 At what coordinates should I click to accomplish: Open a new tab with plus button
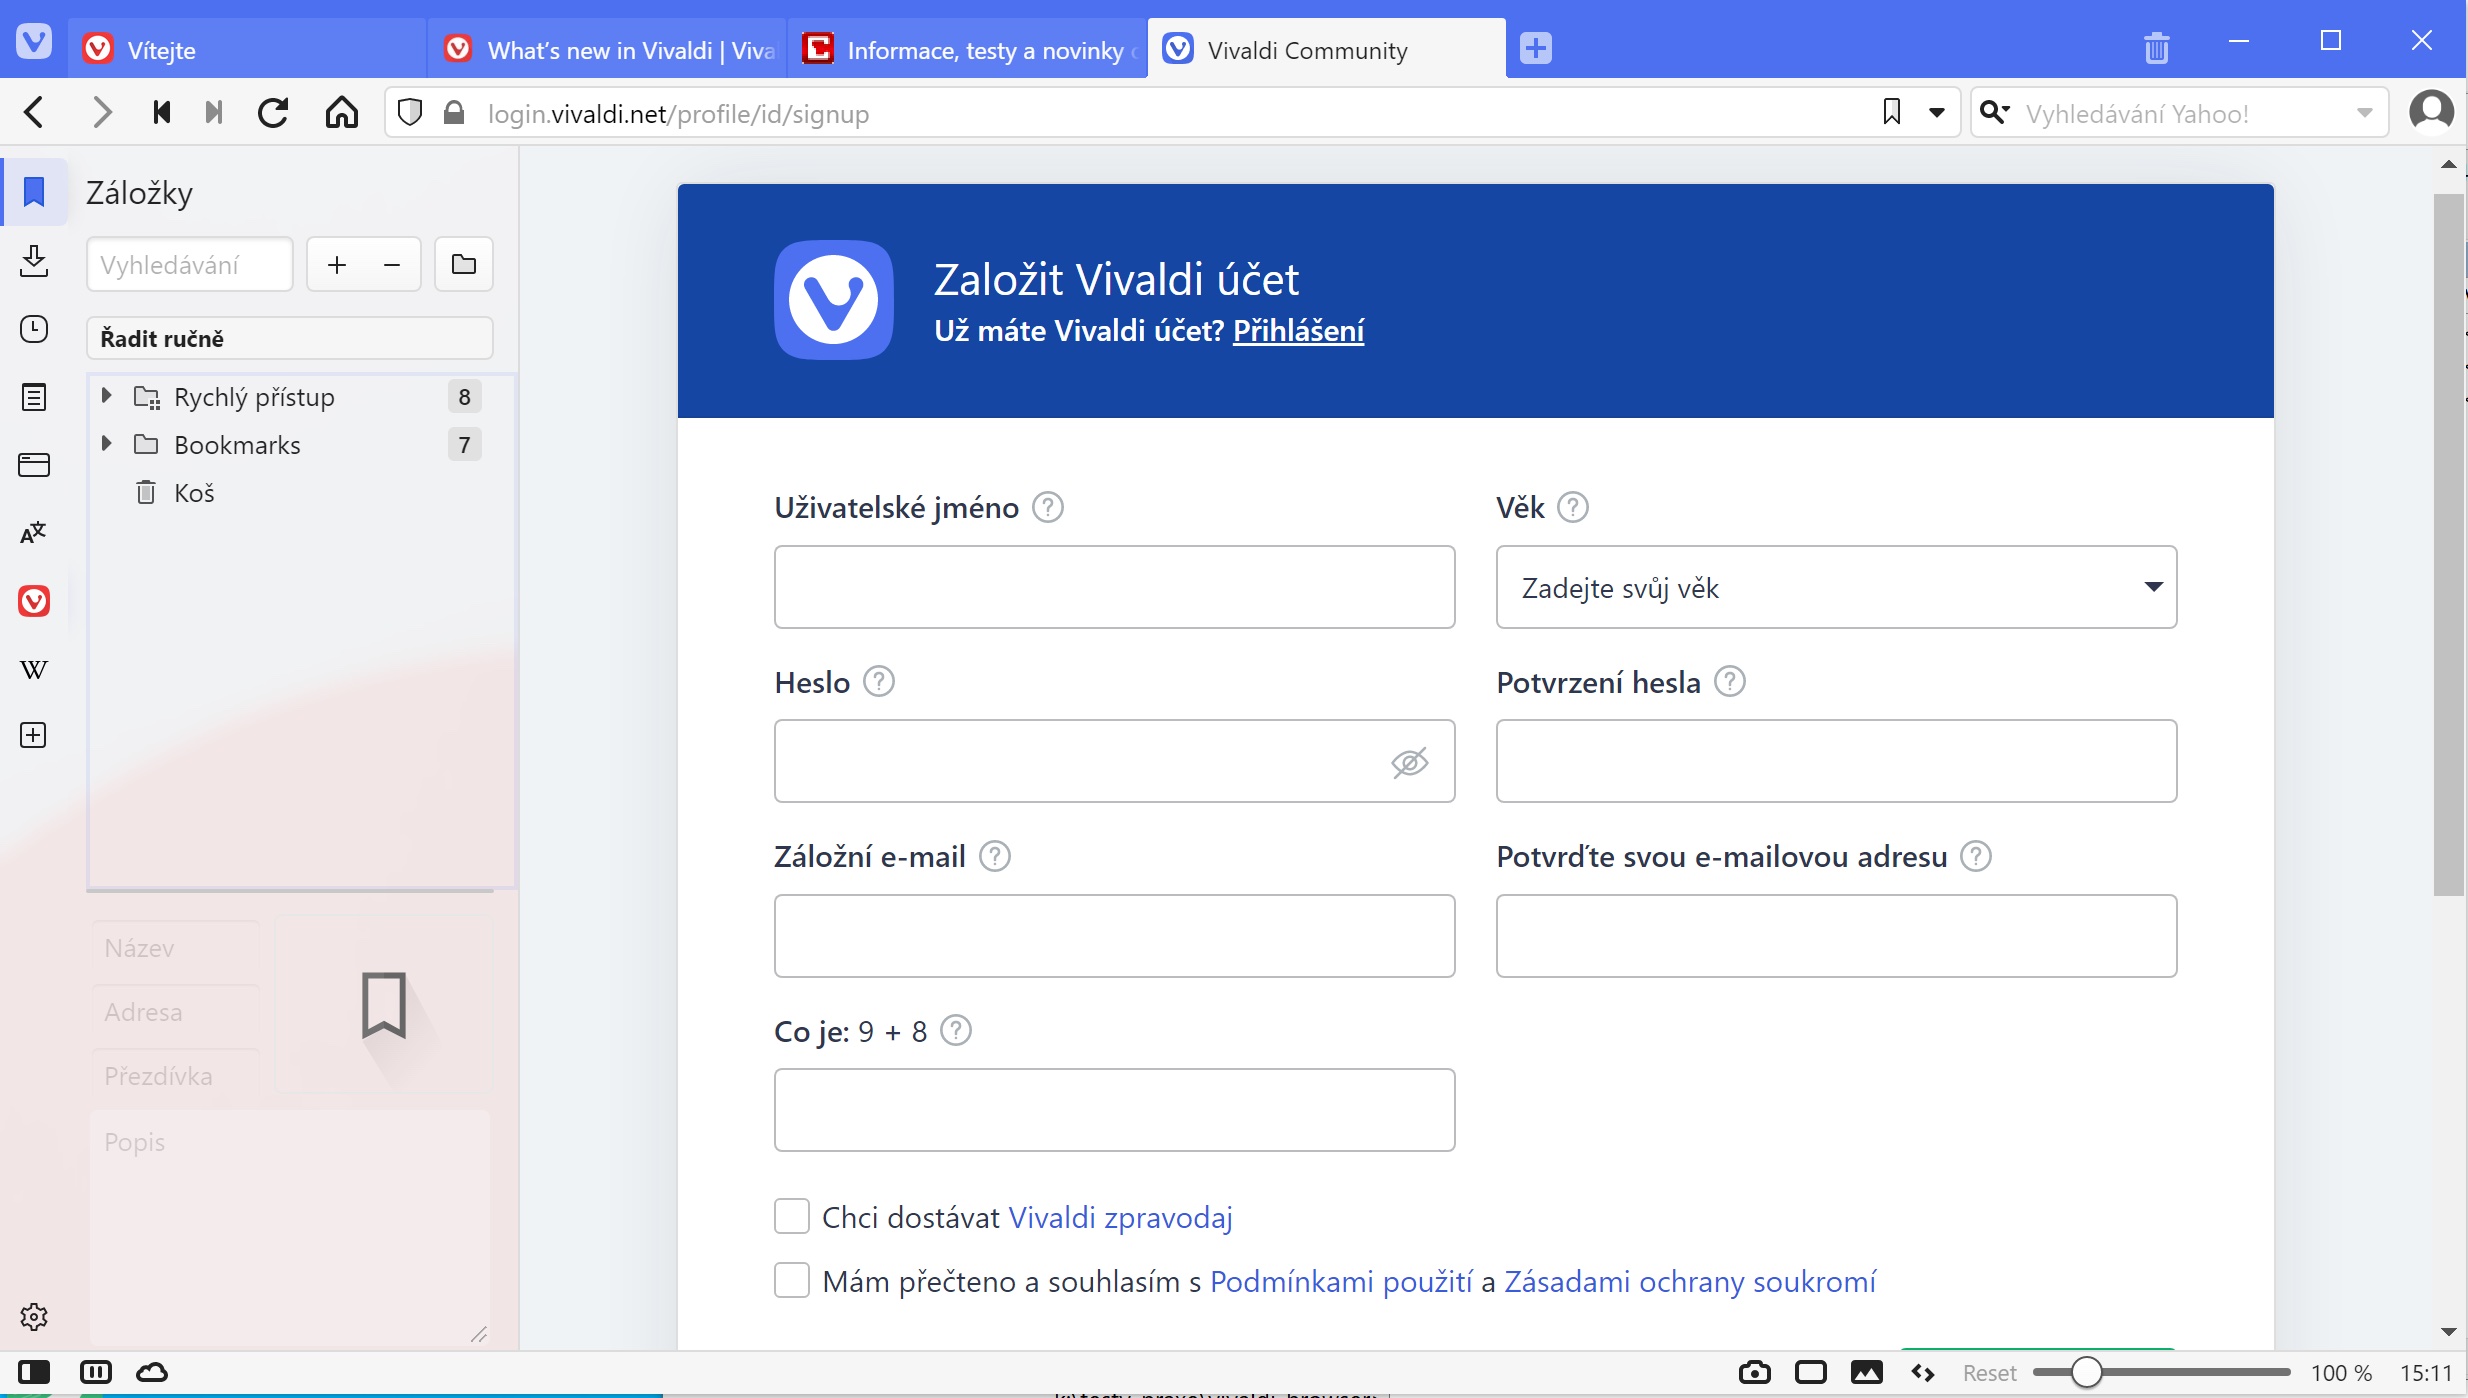[x=1536, y=48]
